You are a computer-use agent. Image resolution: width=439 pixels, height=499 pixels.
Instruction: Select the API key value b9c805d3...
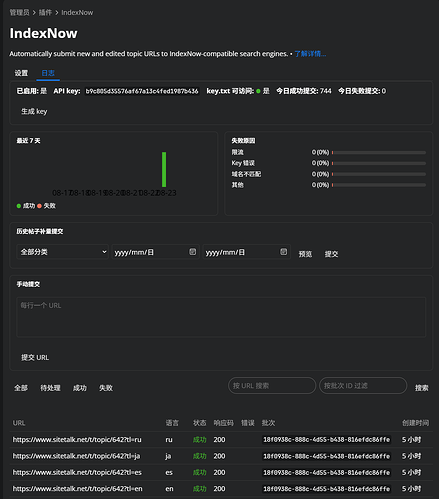(x=142, y=91)
